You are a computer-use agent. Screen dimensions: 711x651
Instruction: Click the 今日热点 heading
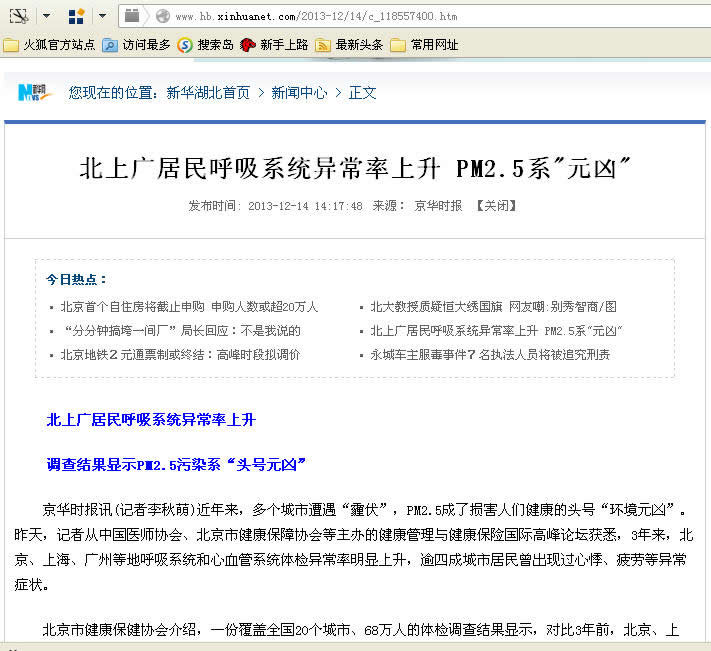click(x=76, y=279)
